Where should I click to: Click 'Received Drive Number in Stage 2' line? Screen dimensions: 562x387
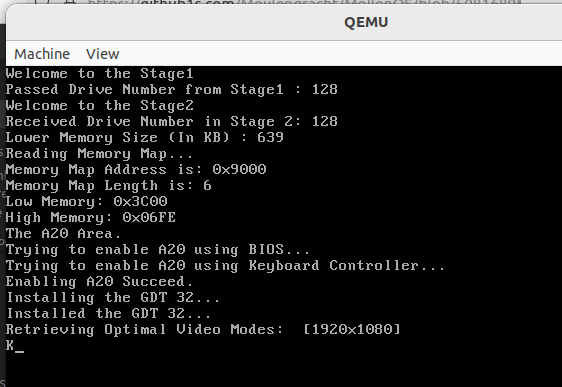tap(172, 121)
